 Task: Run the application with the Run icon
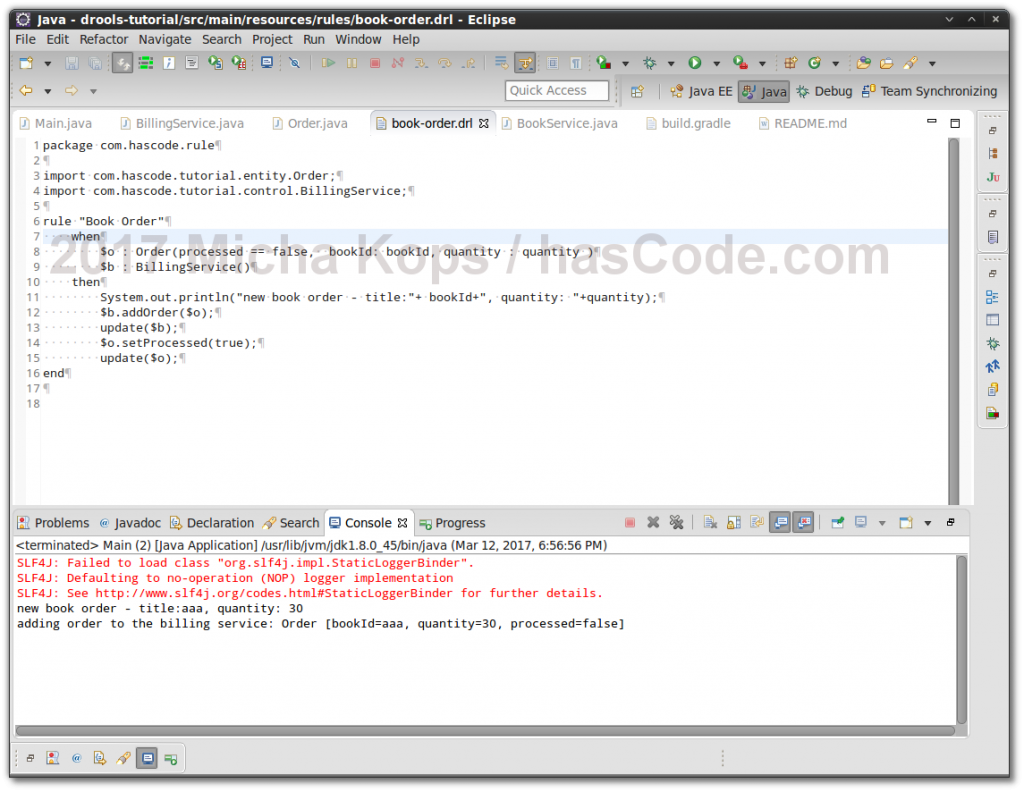point(695,62)
